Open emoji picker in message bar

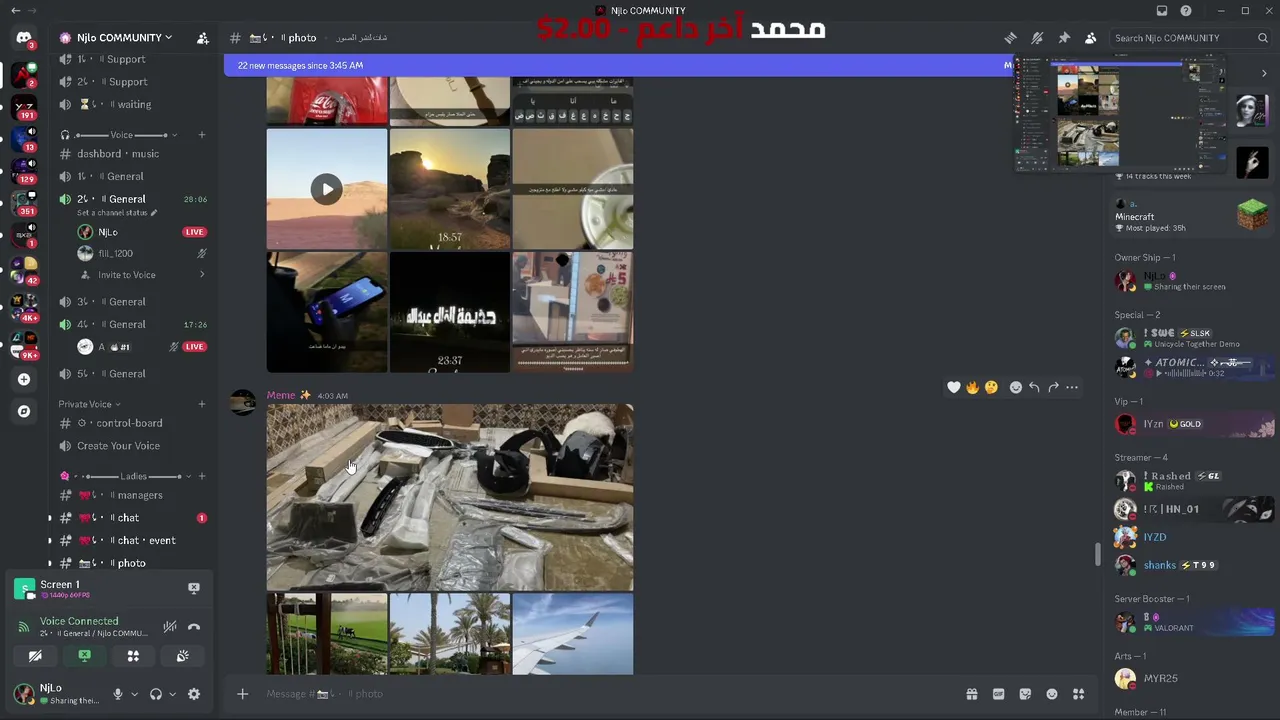tap(1052, 694)
